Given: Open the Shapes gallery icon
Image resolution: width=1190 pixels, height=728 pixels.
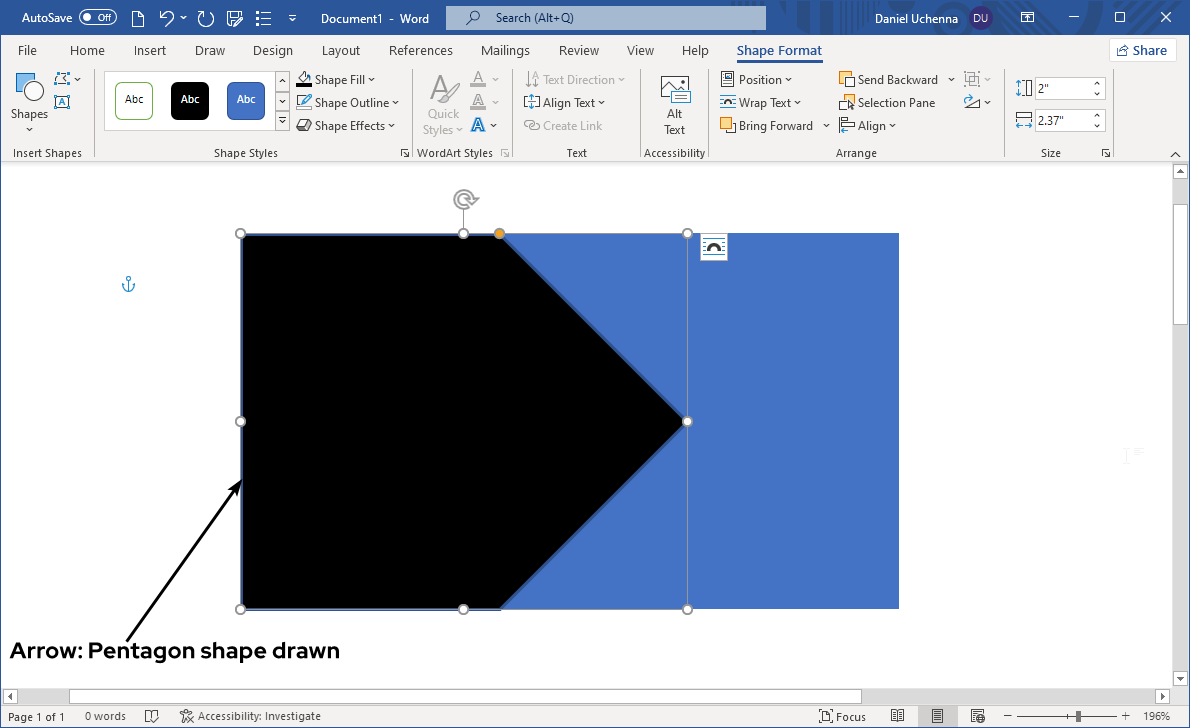Looking at the screenshot, I should (29, 91).
